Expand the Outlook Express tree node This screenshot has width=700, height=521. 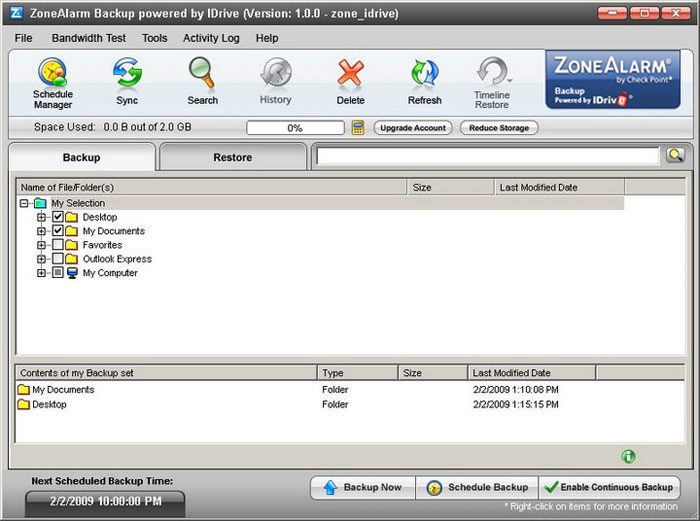coord(41,259)
